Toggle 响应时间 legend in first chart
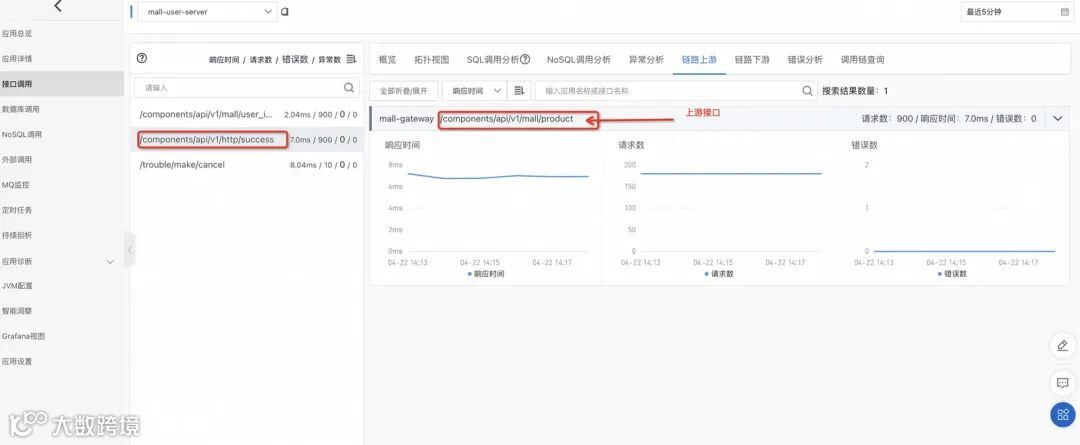The width and height of the screenshot is (1080, 445). pyautogui.click(x=486, y=273)
